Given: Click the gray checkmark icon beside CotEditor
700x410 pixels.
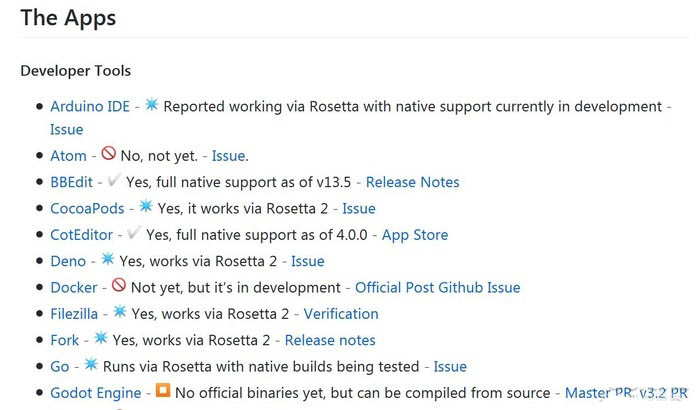Looking at the screenshot, I should 134,233.
